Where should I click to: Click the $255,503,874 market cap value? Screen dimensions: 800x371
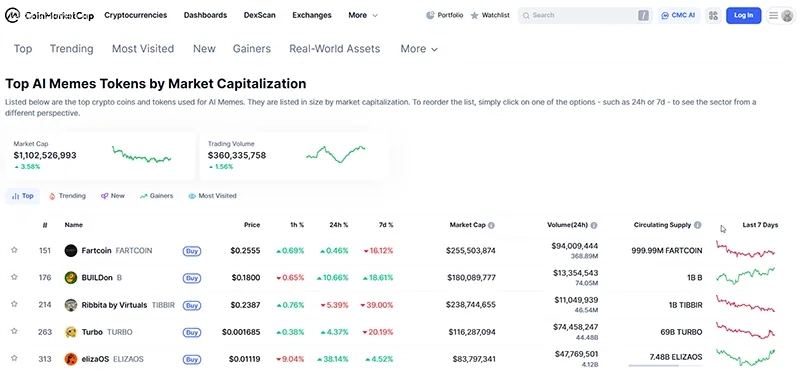pos(470,251)
